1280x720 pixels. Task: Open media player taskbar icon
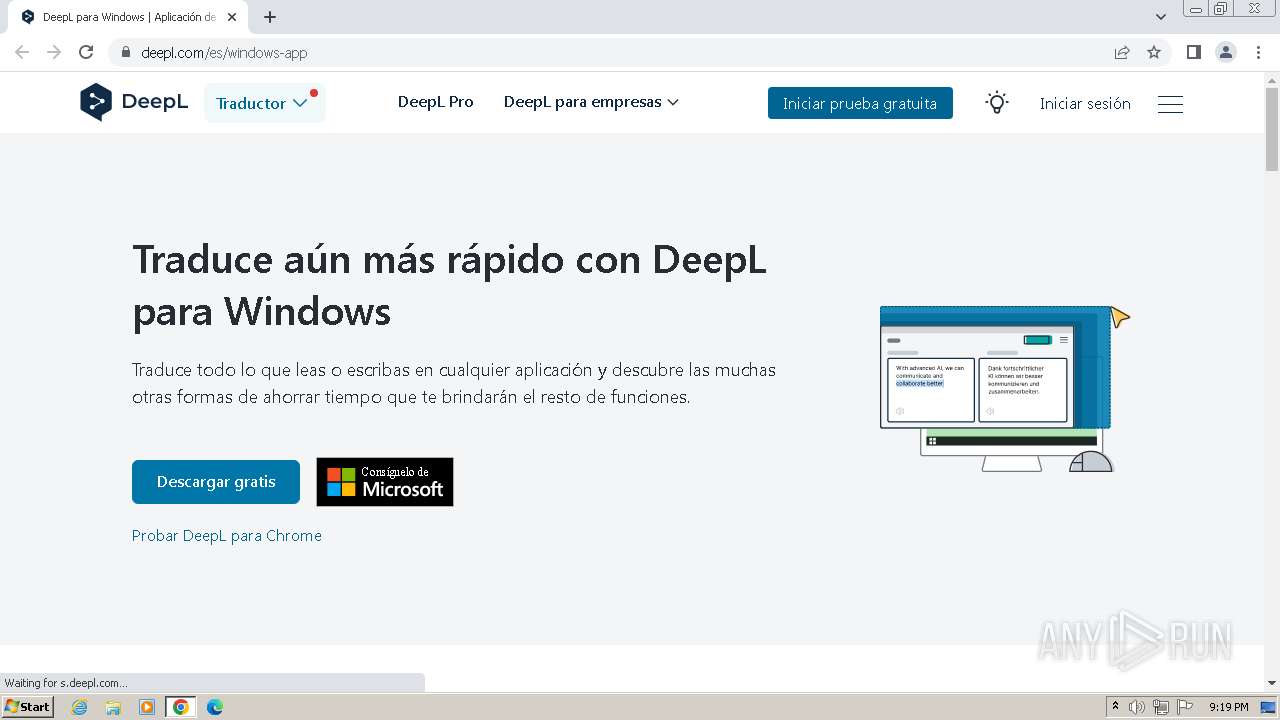147,707
